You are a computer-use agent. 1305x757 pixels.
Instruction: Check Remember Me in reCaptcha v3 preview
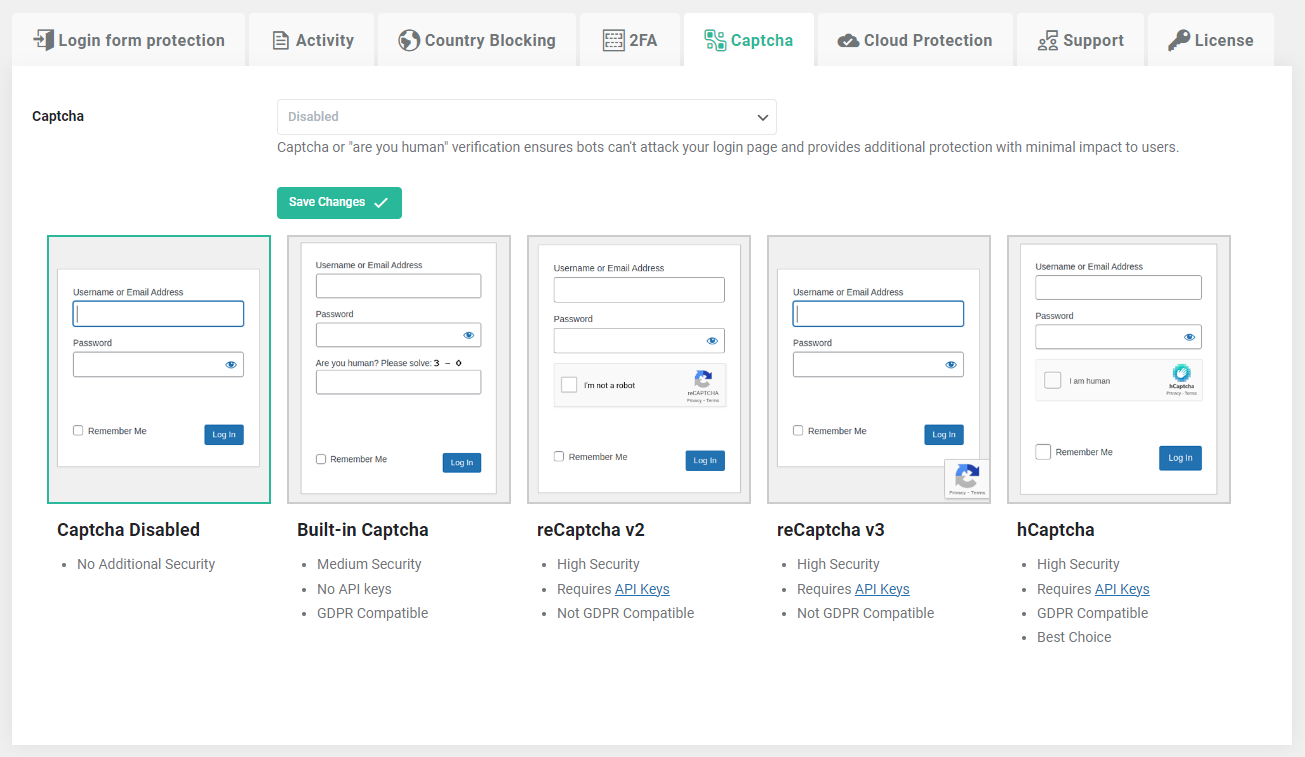(x=798, y=431)
